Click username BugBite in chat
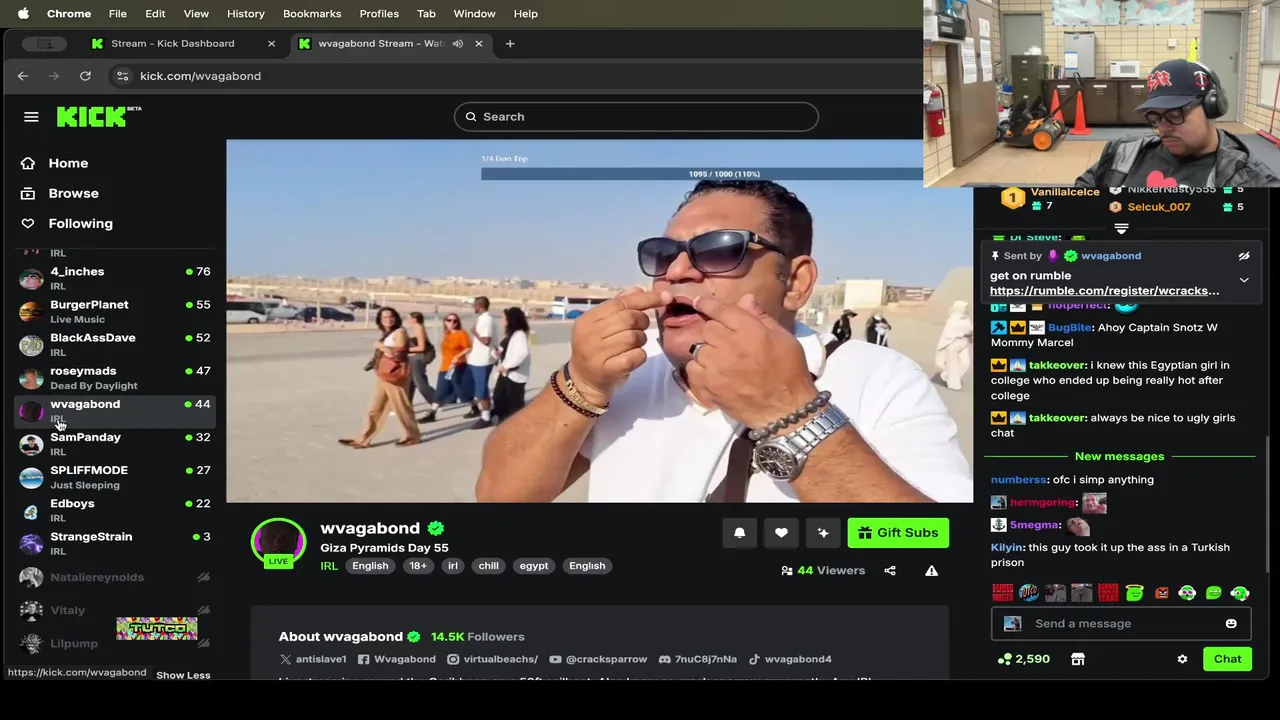The image size is (1280, 720). pyautogui.click(x=1070, y=327)
